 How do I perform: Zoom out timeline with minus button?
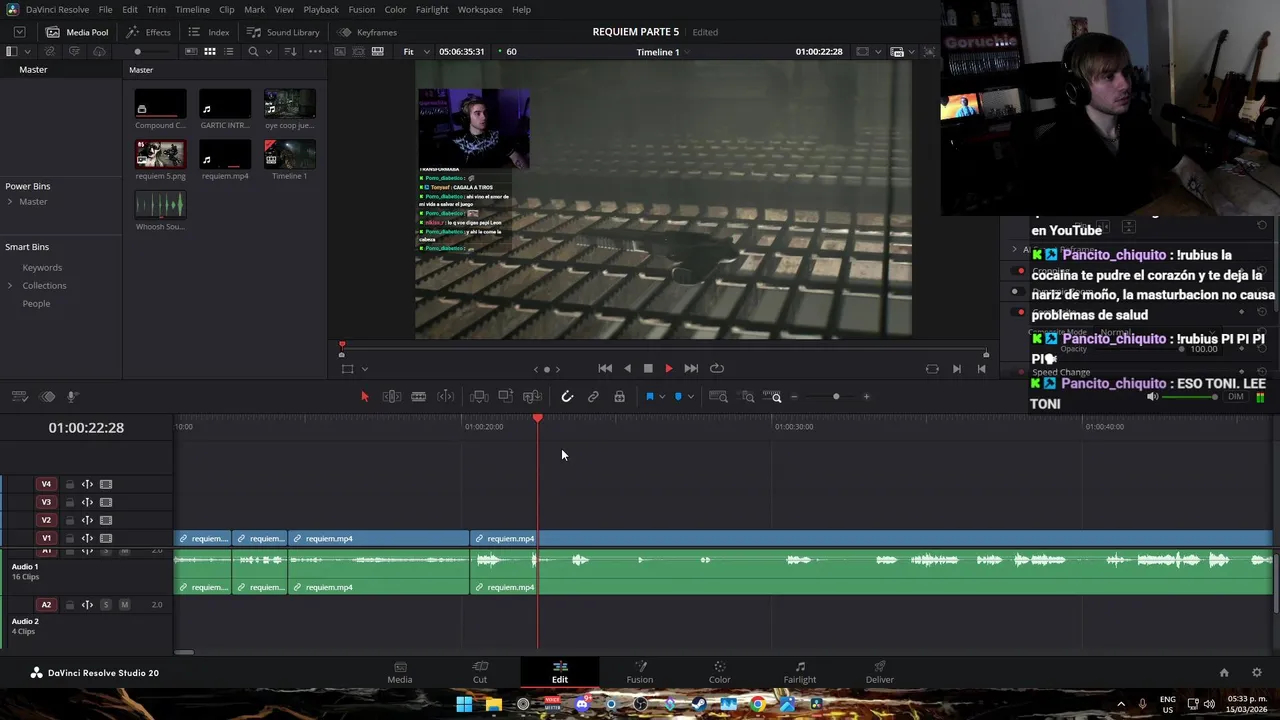[795, 397]
